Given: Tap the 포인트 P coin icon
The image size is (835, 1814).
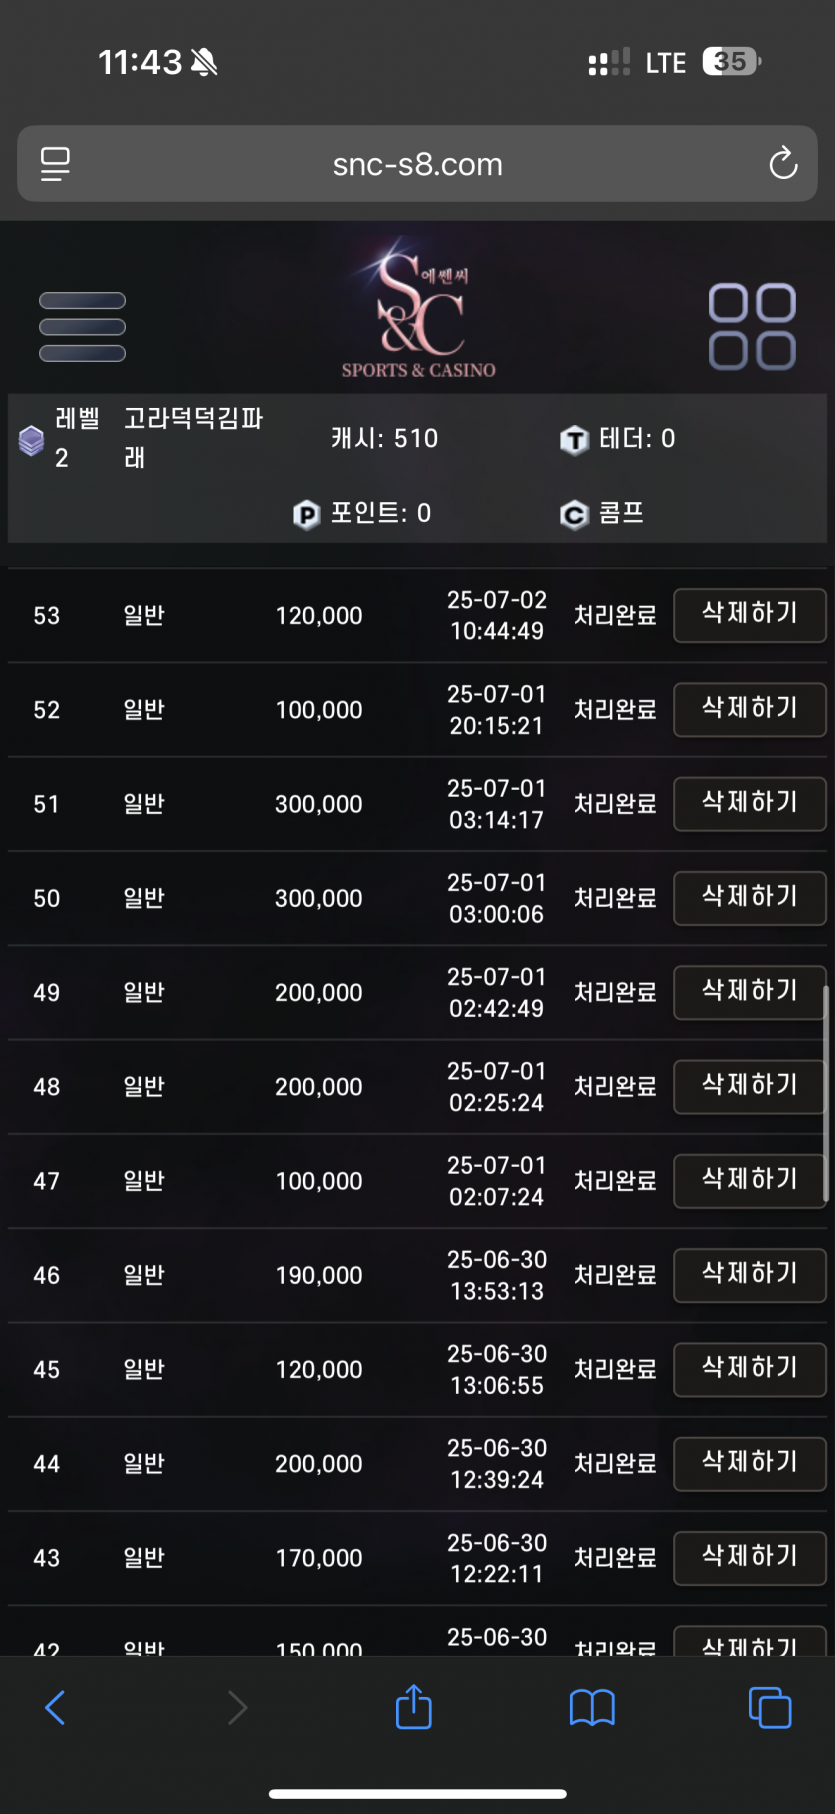Looking at the screenshot, I should click(x=306, y=515).
